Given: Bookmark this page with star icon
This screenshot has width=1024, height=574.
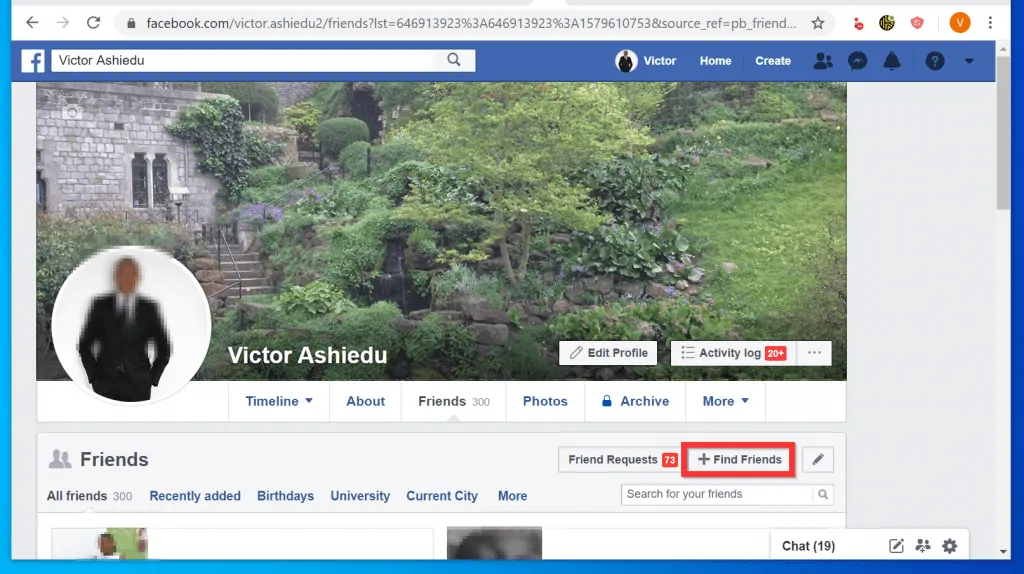Looking at the screenshot, I should point(818,22).
